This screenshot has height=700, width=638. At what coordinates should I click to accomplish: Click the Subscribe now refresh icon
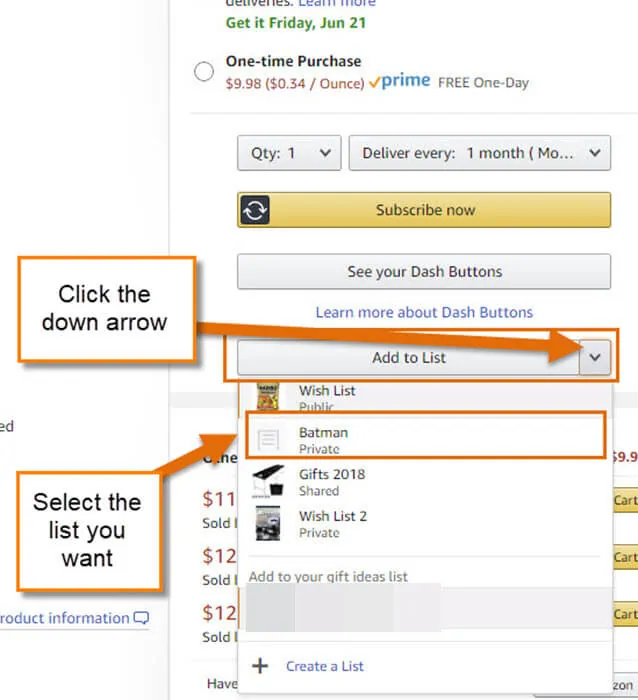(255, 210)
